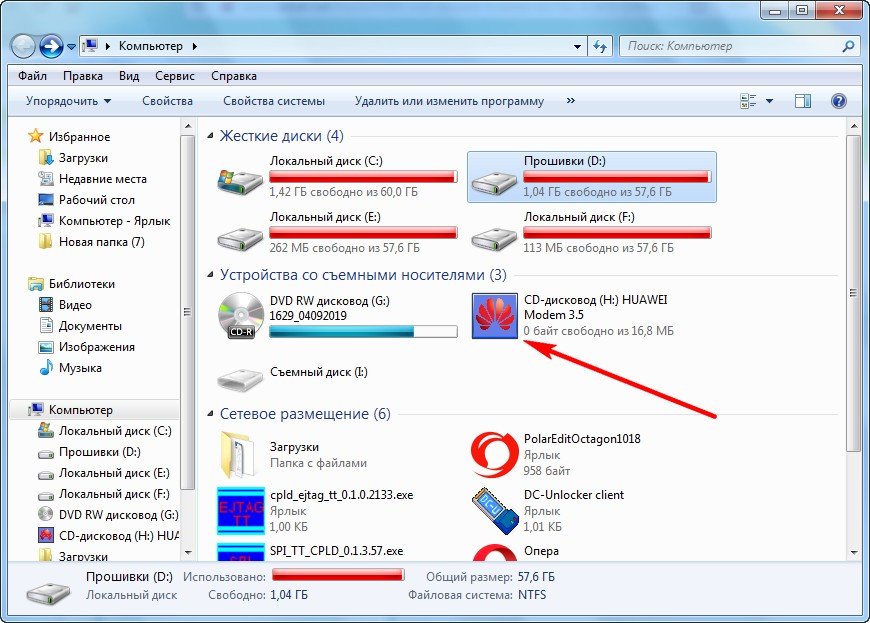Open the Упорядочить dropdown menu
Viewport: 870px width, 623px height.
[x=68, y=101]
